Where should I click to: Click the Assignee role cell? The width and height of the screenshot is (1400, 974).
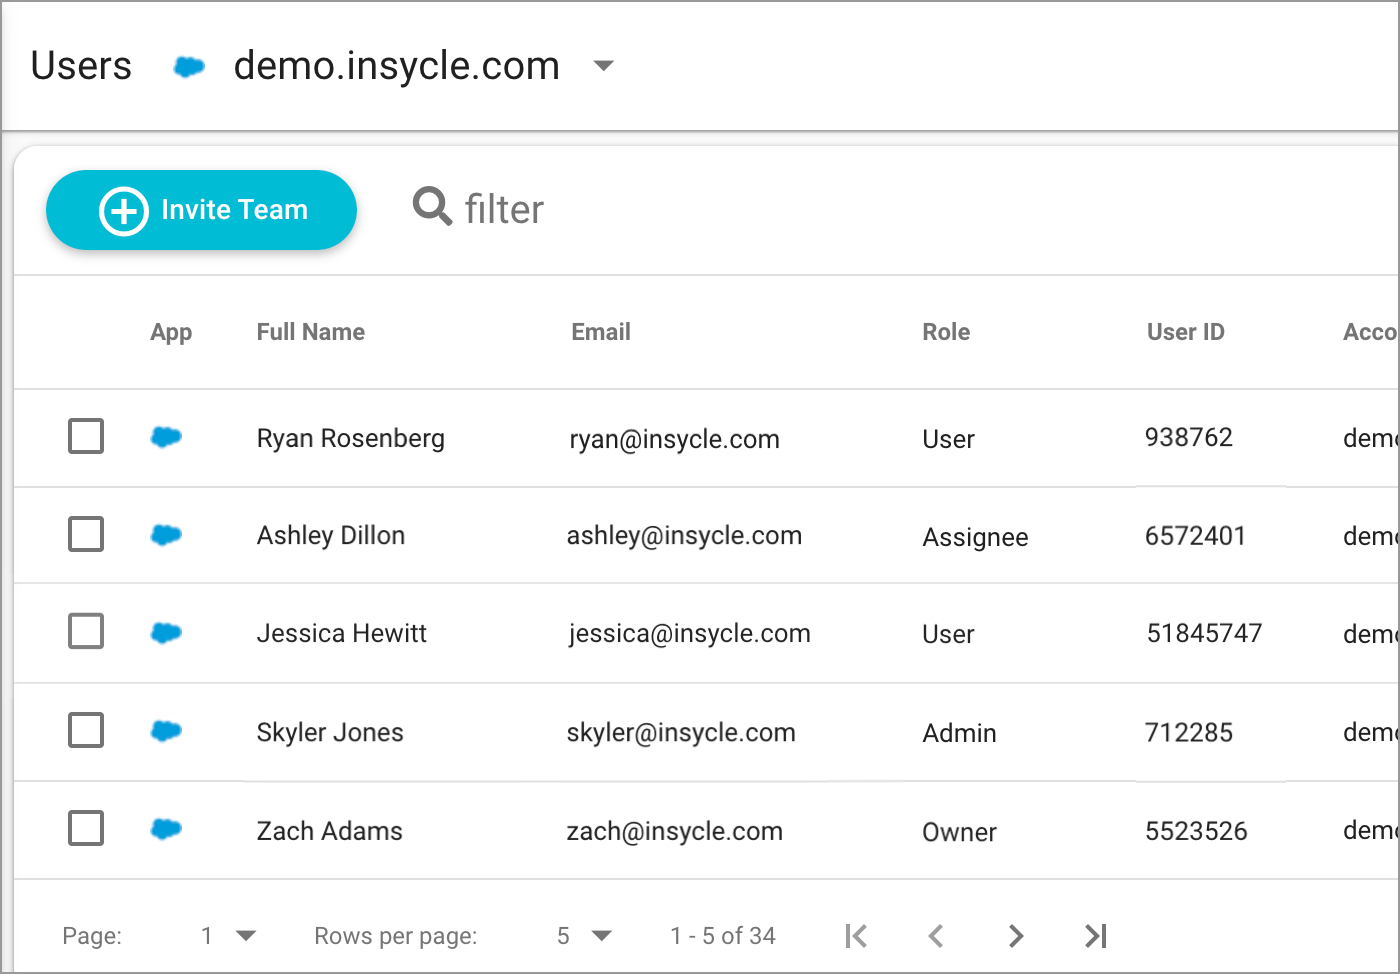pyautogui.click(x=975, y=538)
